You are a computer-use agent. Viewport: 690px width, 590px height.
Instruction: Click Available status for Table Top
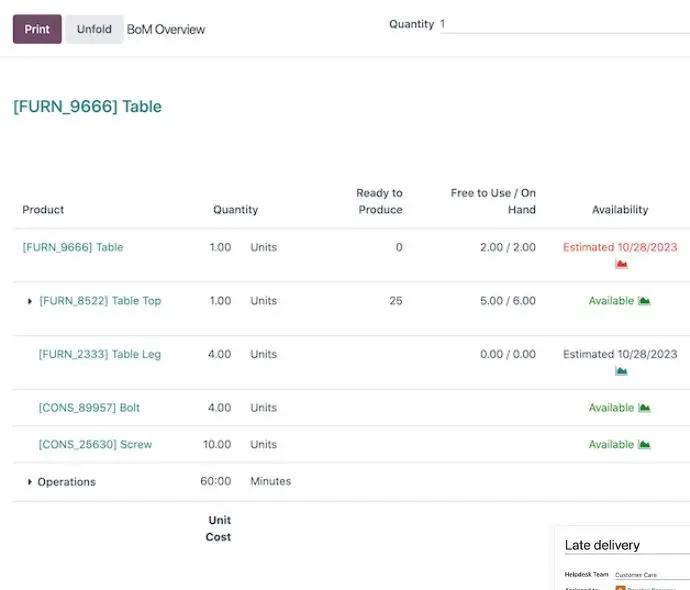tap(611, 301)
